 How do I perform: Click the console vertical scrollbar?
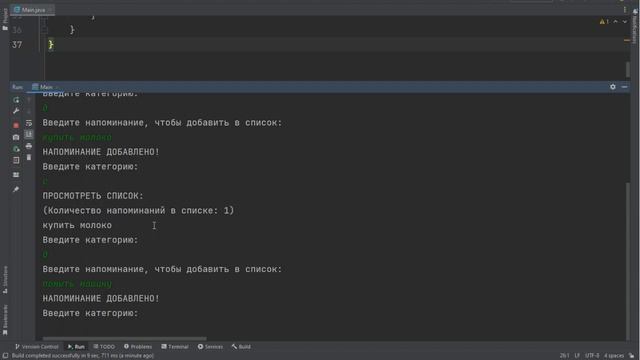tap(627, 260)
